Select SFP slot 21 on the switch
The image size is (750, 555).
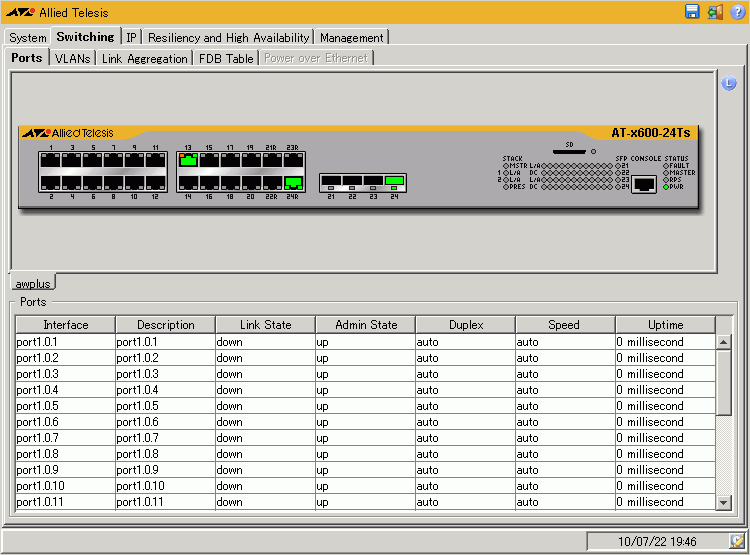click(x=331, y=182)
